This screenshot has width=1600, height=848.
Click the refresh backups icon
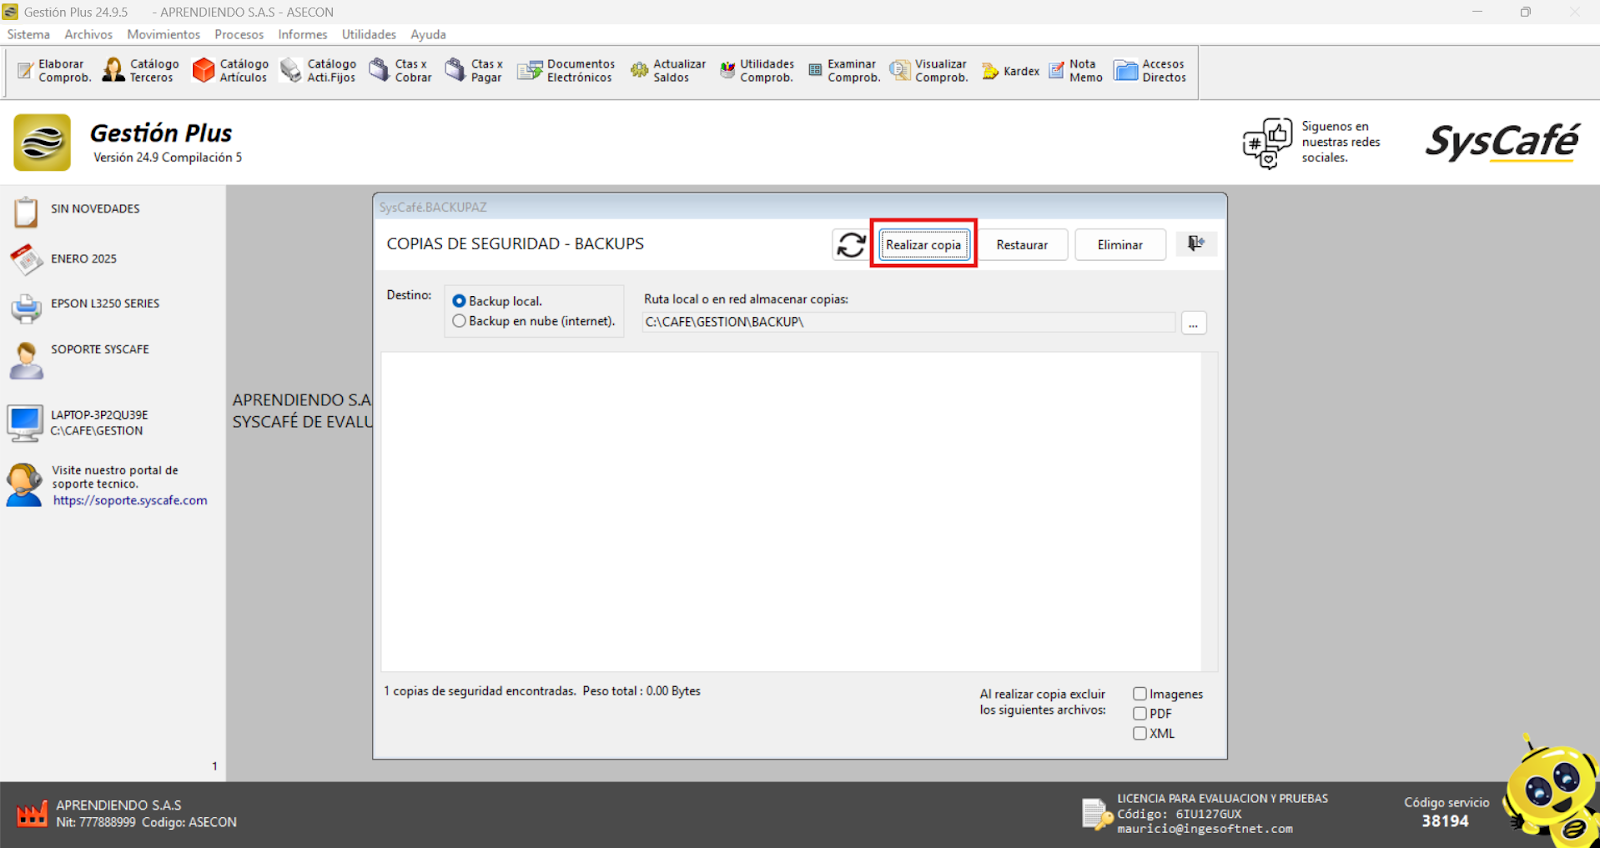(851, 245)
